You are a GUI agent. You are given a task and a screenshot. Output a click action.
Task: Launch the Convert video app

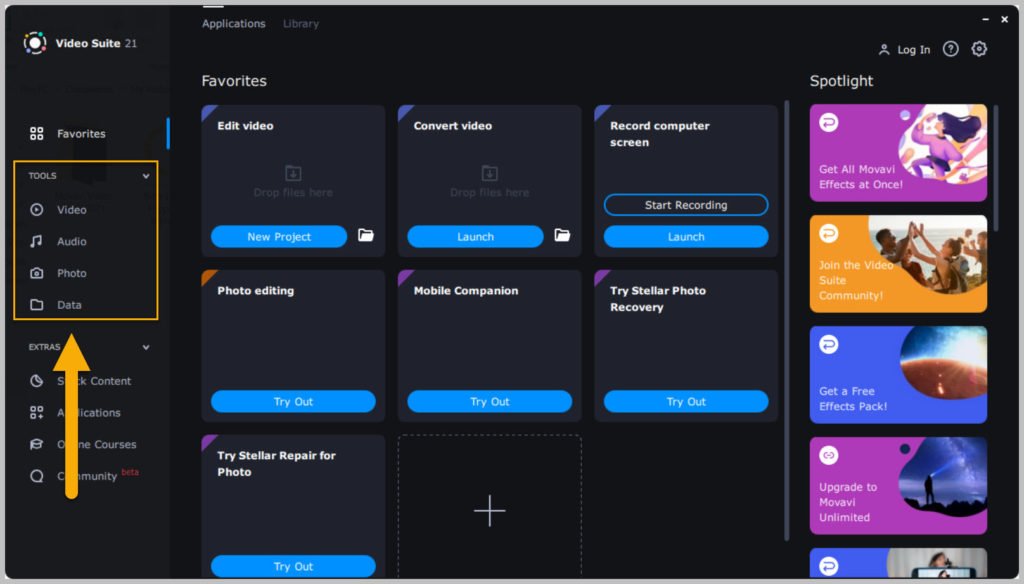(475, 236)
